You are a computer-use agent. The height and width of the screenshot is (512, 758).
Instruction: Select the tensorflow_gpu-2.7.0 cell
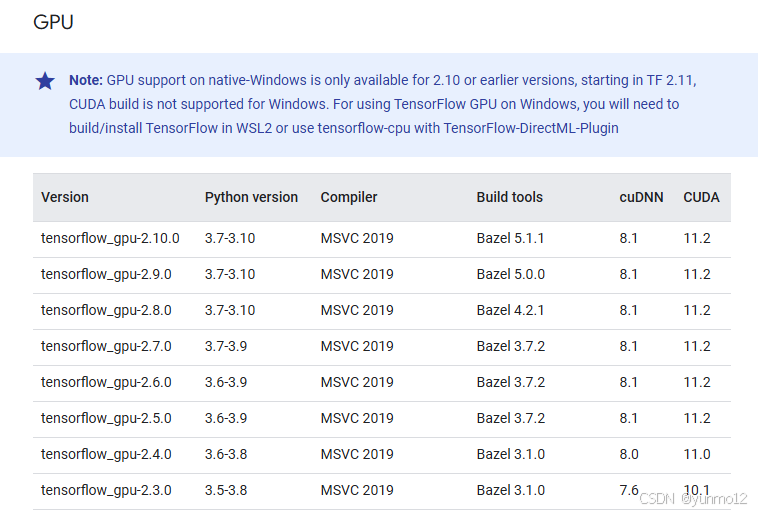click(x=106, y=347)
